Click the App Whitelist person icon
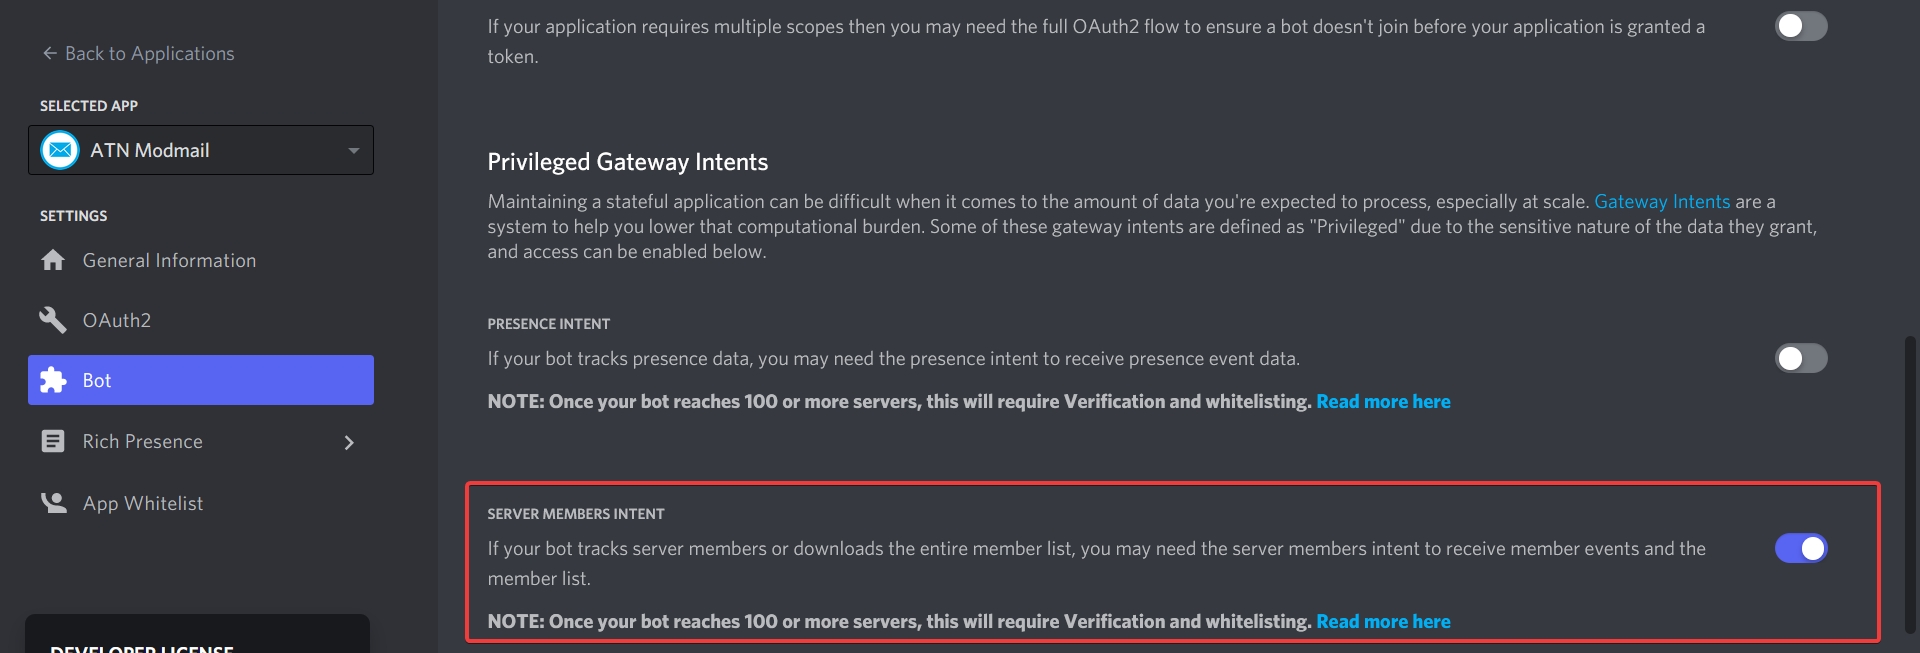The height and width of the screenshot is (653, 1920). click(53, 502)
